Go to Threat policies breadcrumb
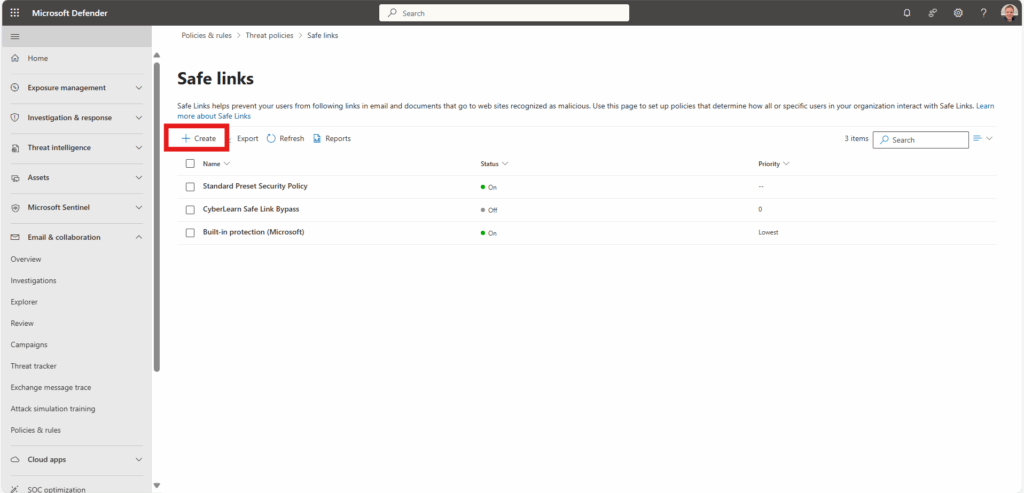Image resolution: width=1024 pixels, height=493 pixels. pyautogui.click(x=269, y=35)
